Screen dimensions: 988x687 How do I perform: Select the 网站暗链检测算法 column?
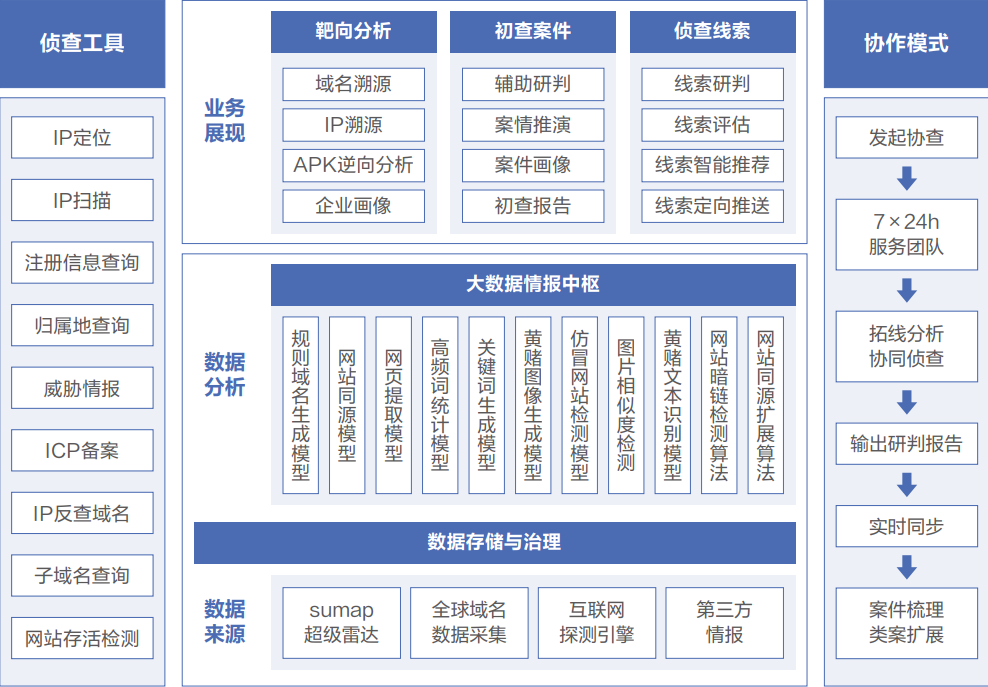click(x=719, y=405)
